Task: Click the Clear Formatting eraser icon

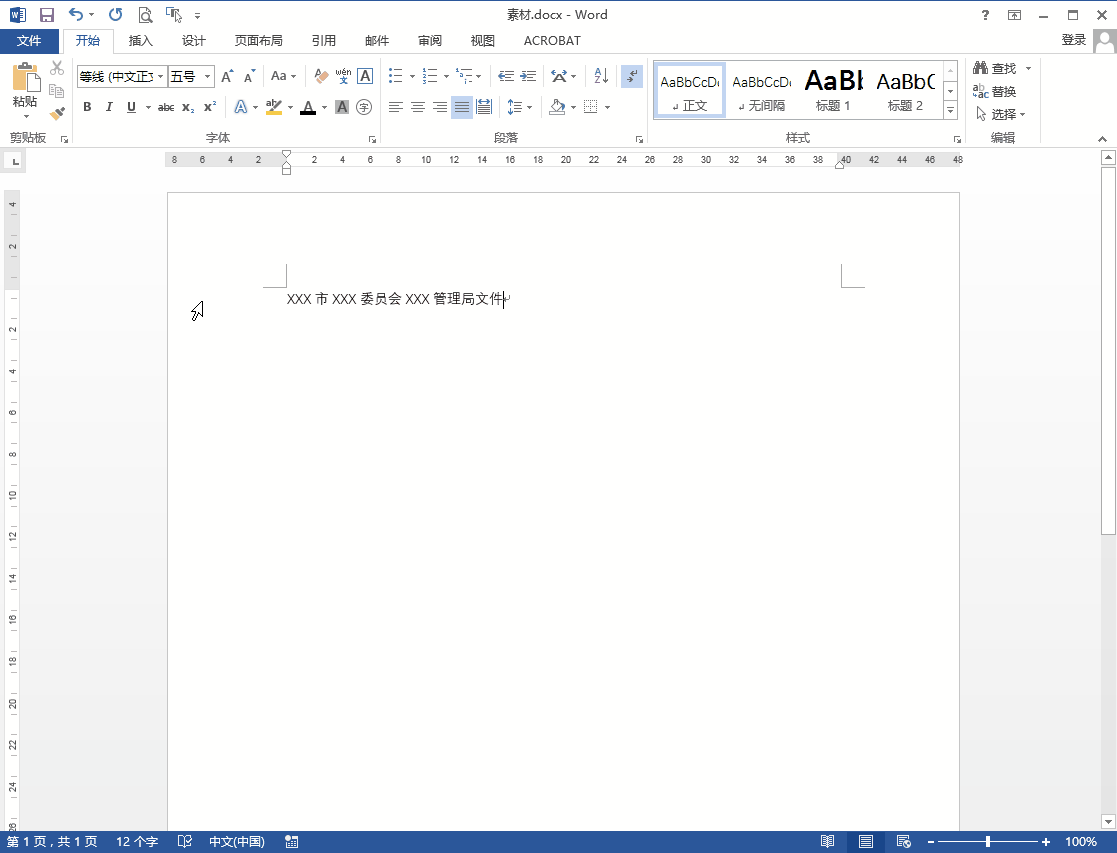Action: [x=321, y=76]
